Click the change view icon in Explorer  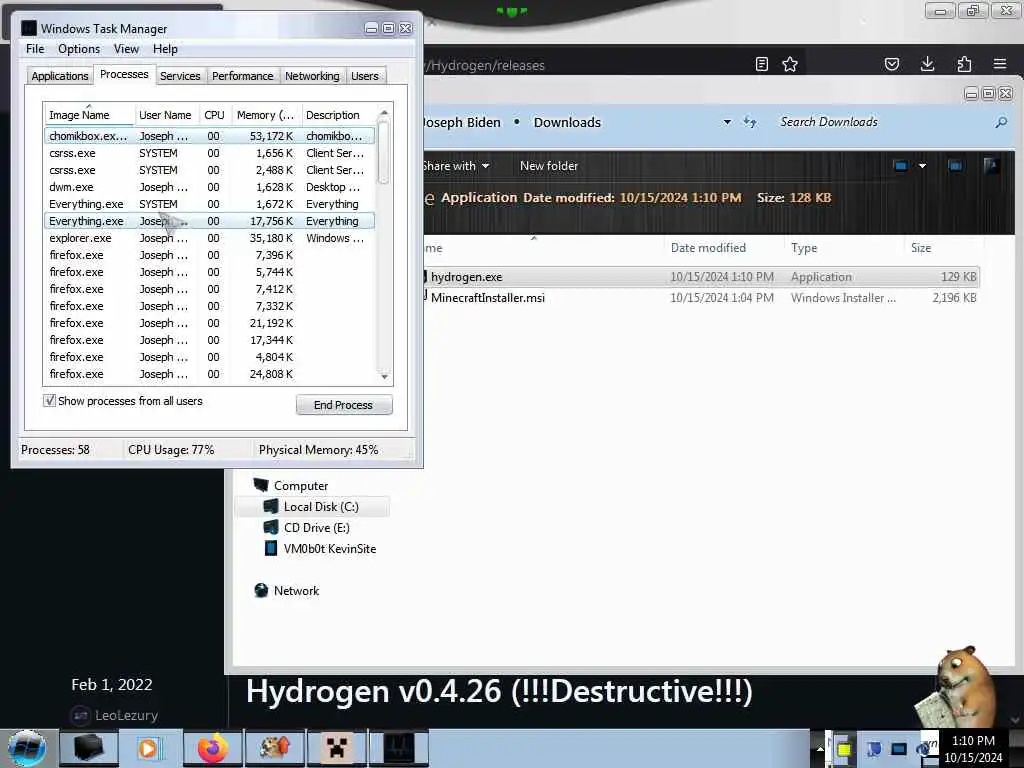click(x=901, y=166)
